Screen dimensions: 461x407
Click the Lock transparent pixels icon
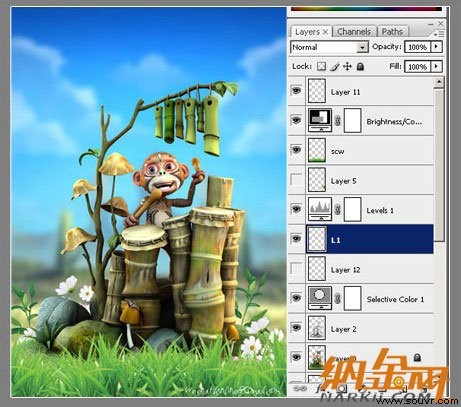pos(321,66)
